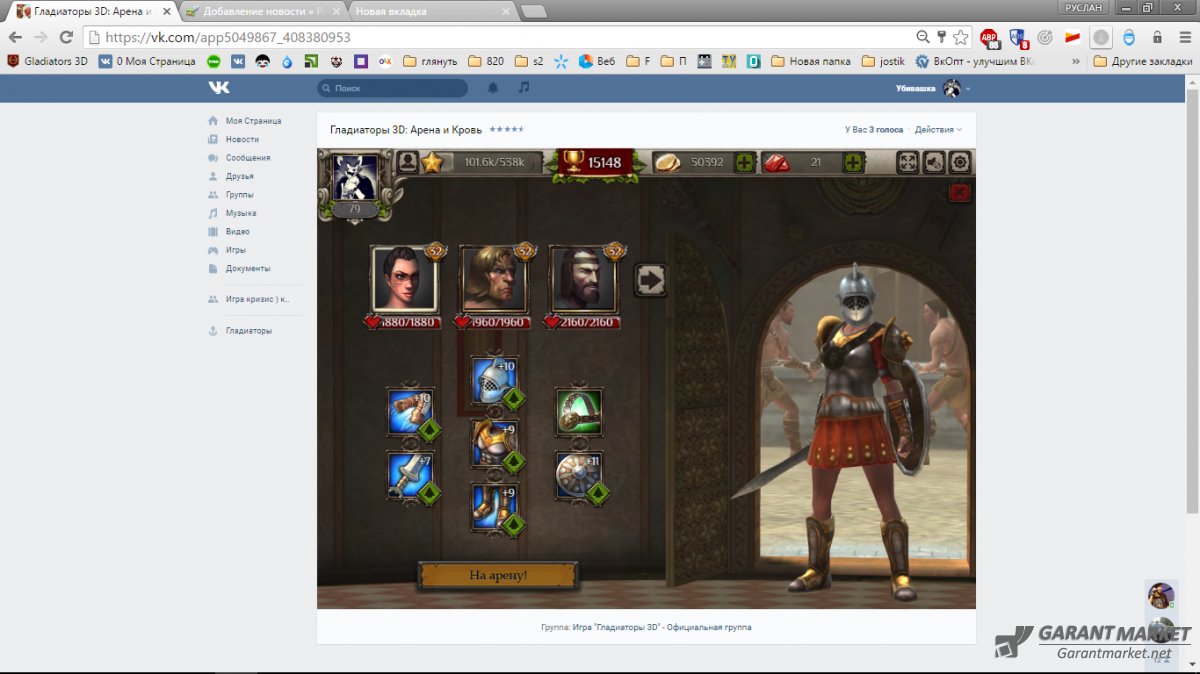Screen dimensions: 1200x674
Task: Buy more rubies with green plus
Action: click(x=853, y=162)
